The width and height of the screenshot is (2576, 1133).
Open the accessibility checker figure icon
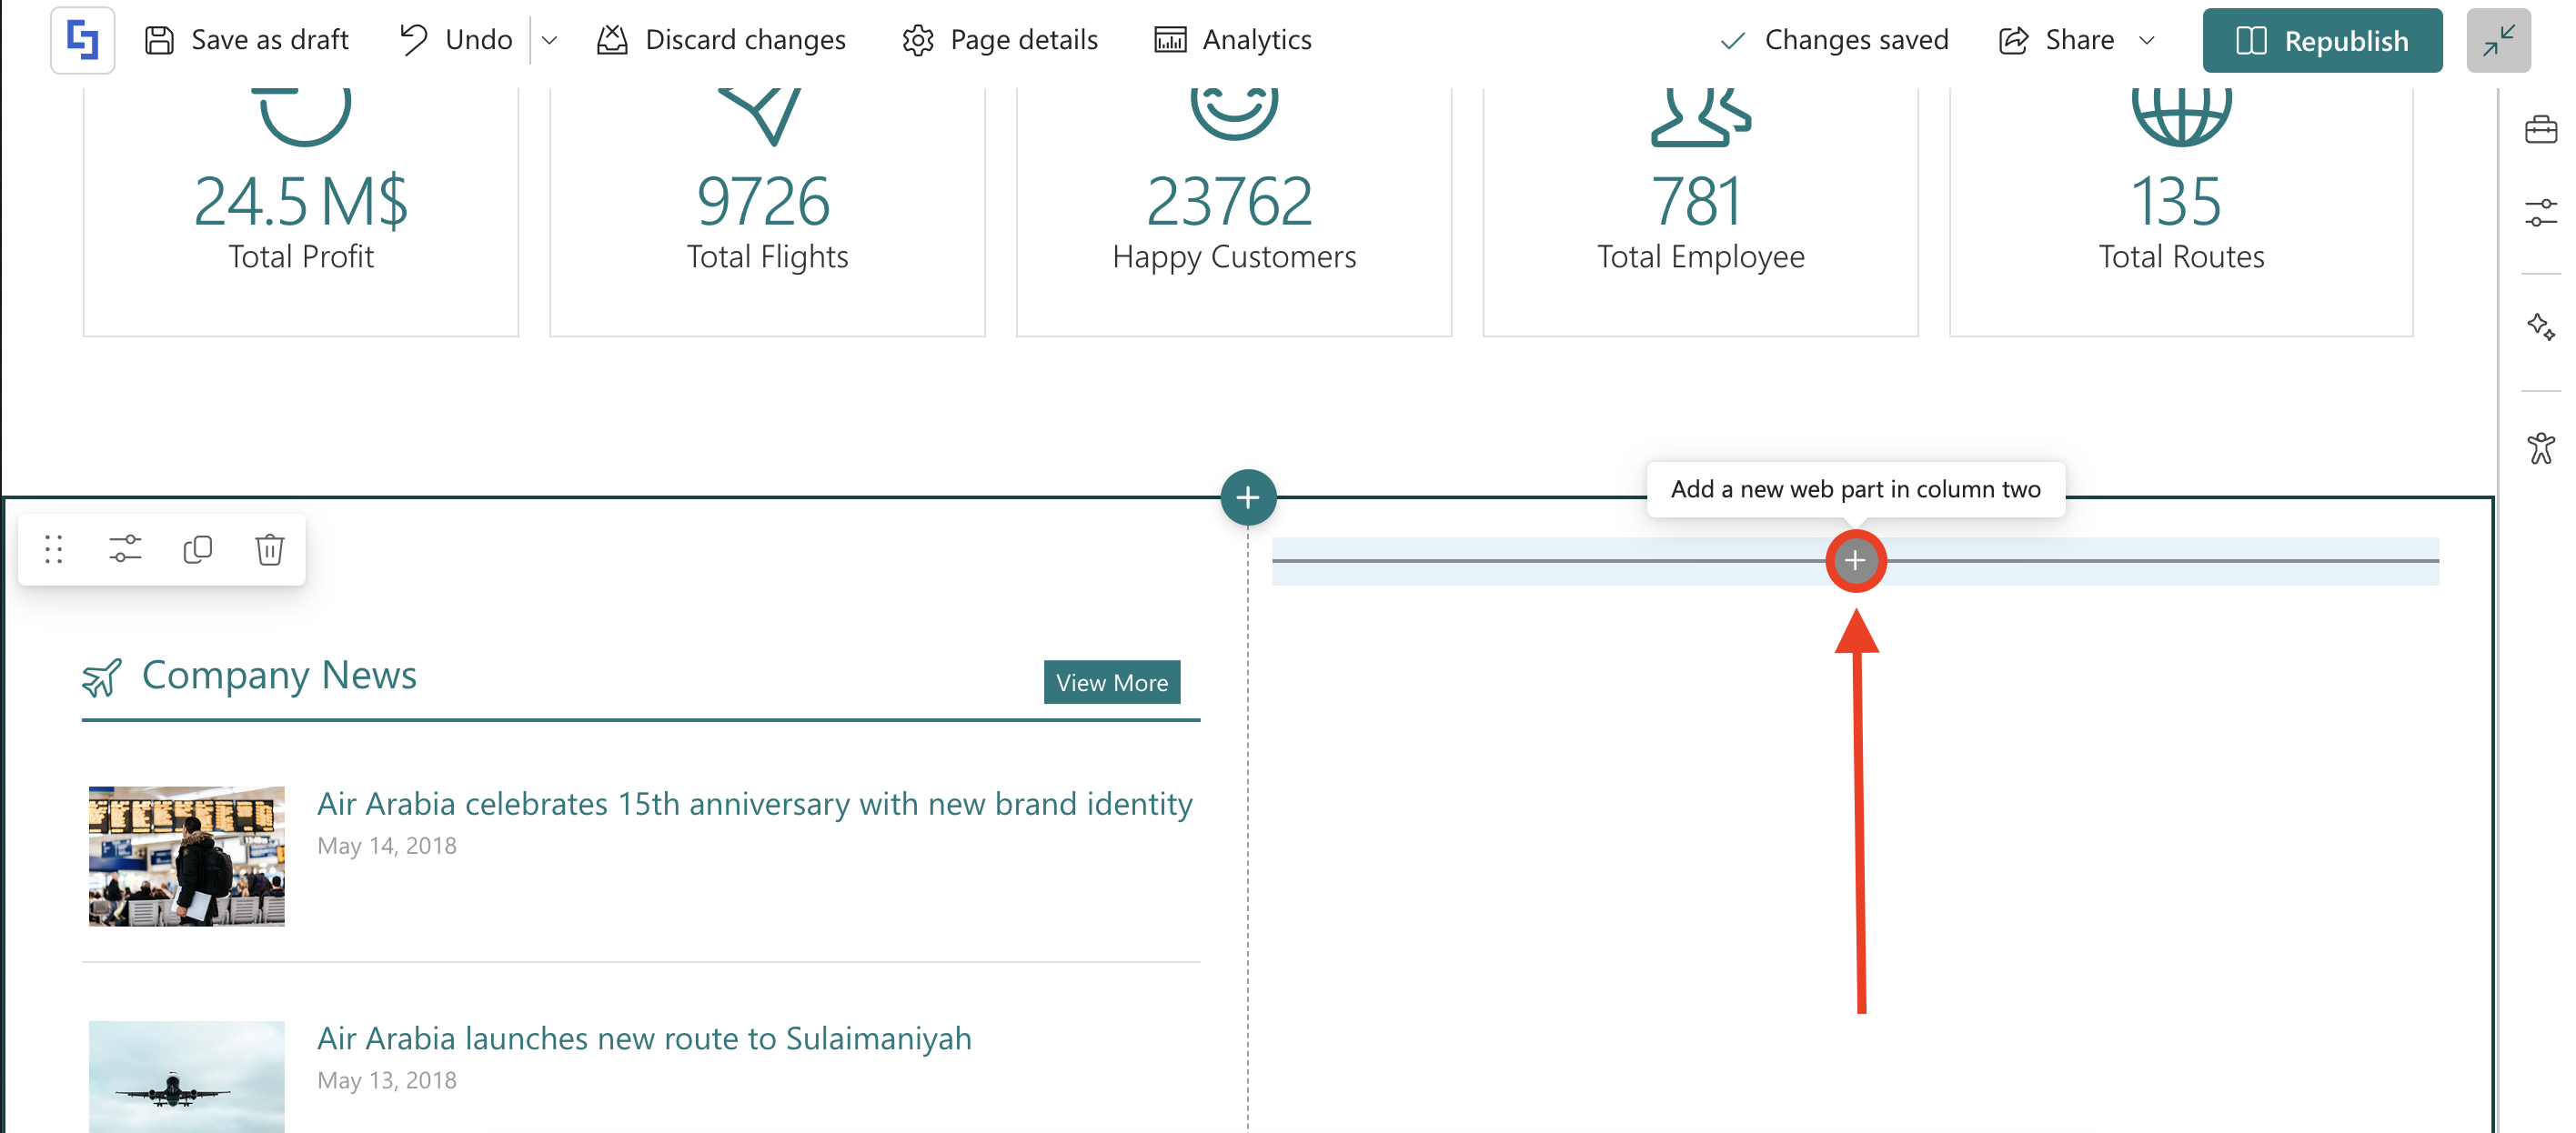coord(2540,448)
